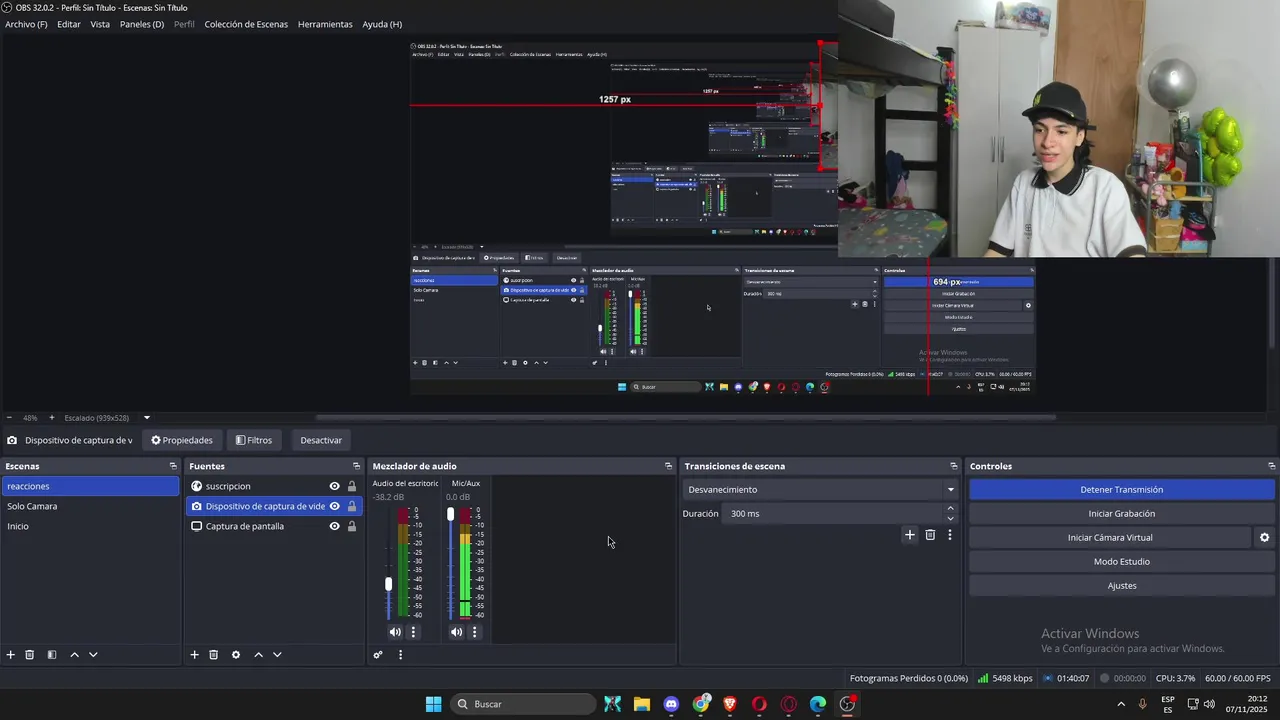Open Vista menu
Screen dimensions: 1280x720
pyautogui.click(x=100, y=24)
